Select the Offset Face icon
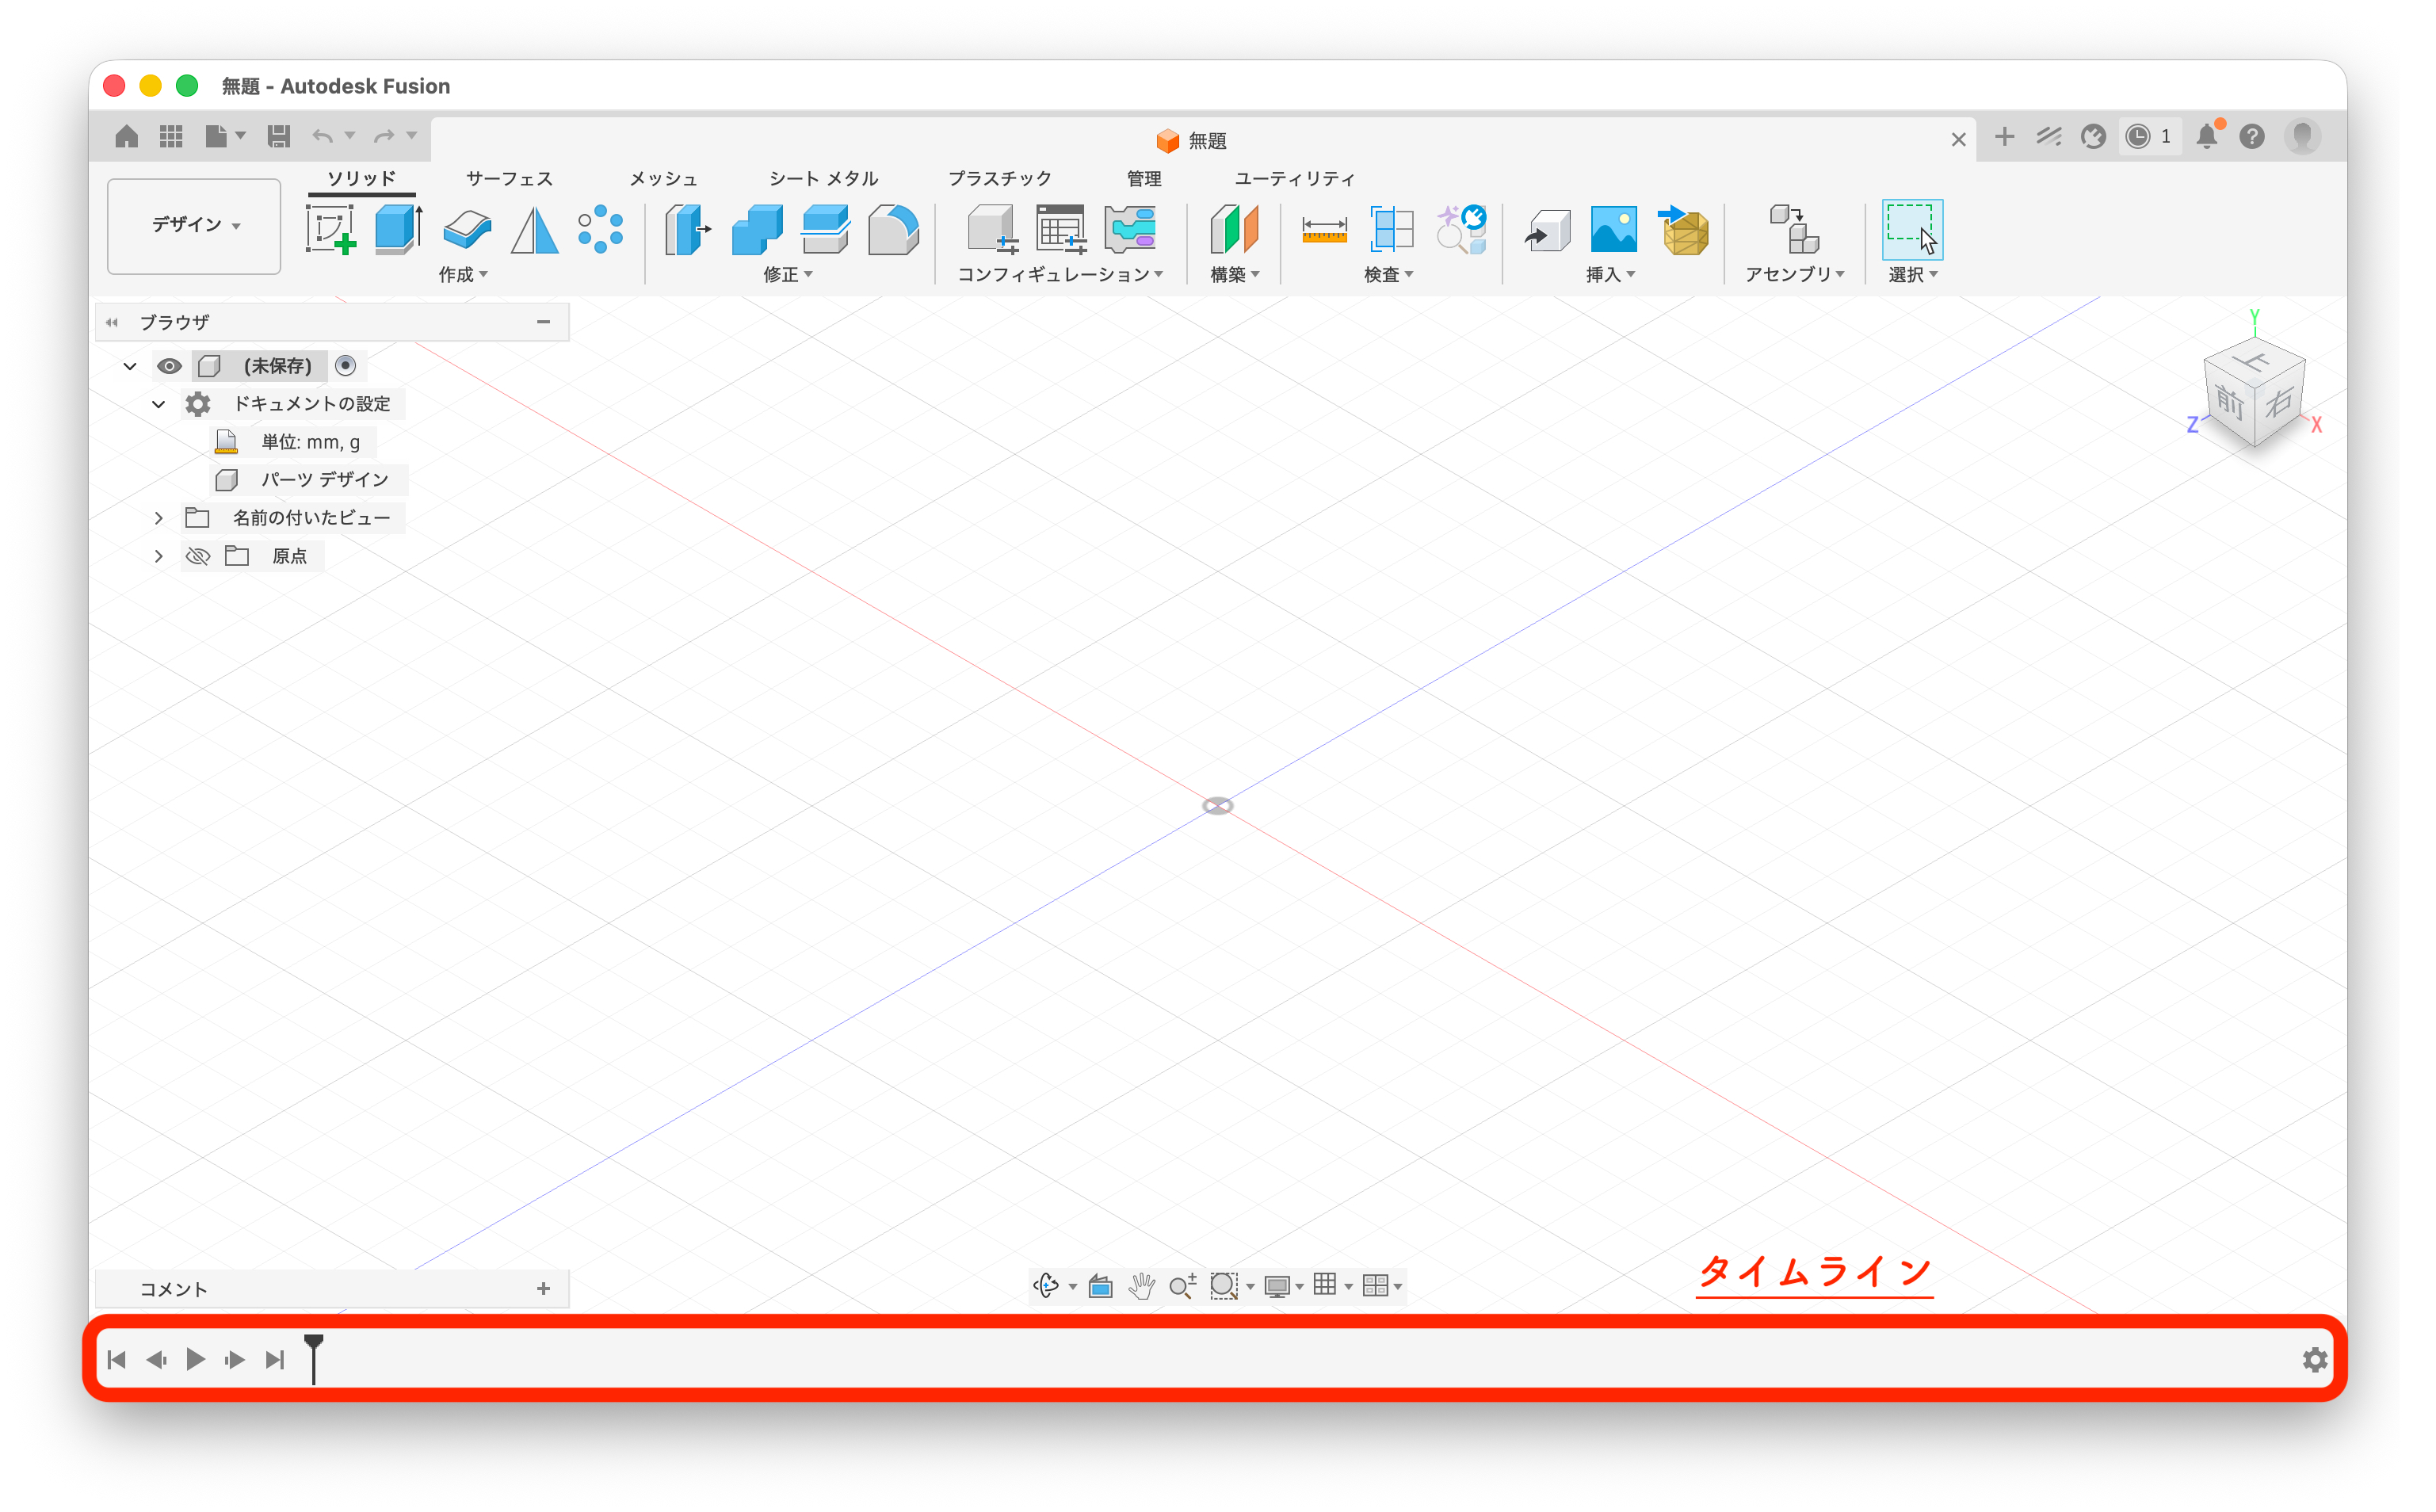Viewport: 2436px width, 1512px height. click(x=825, y=229)
